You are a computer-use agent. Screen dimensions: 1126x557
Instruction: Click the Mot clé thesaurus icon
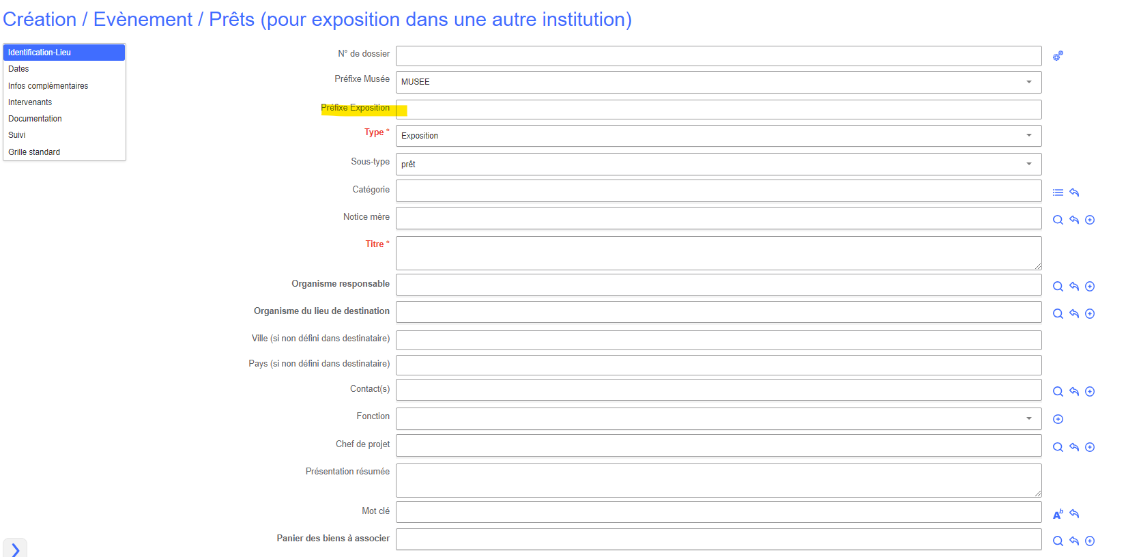(1058, 514)
